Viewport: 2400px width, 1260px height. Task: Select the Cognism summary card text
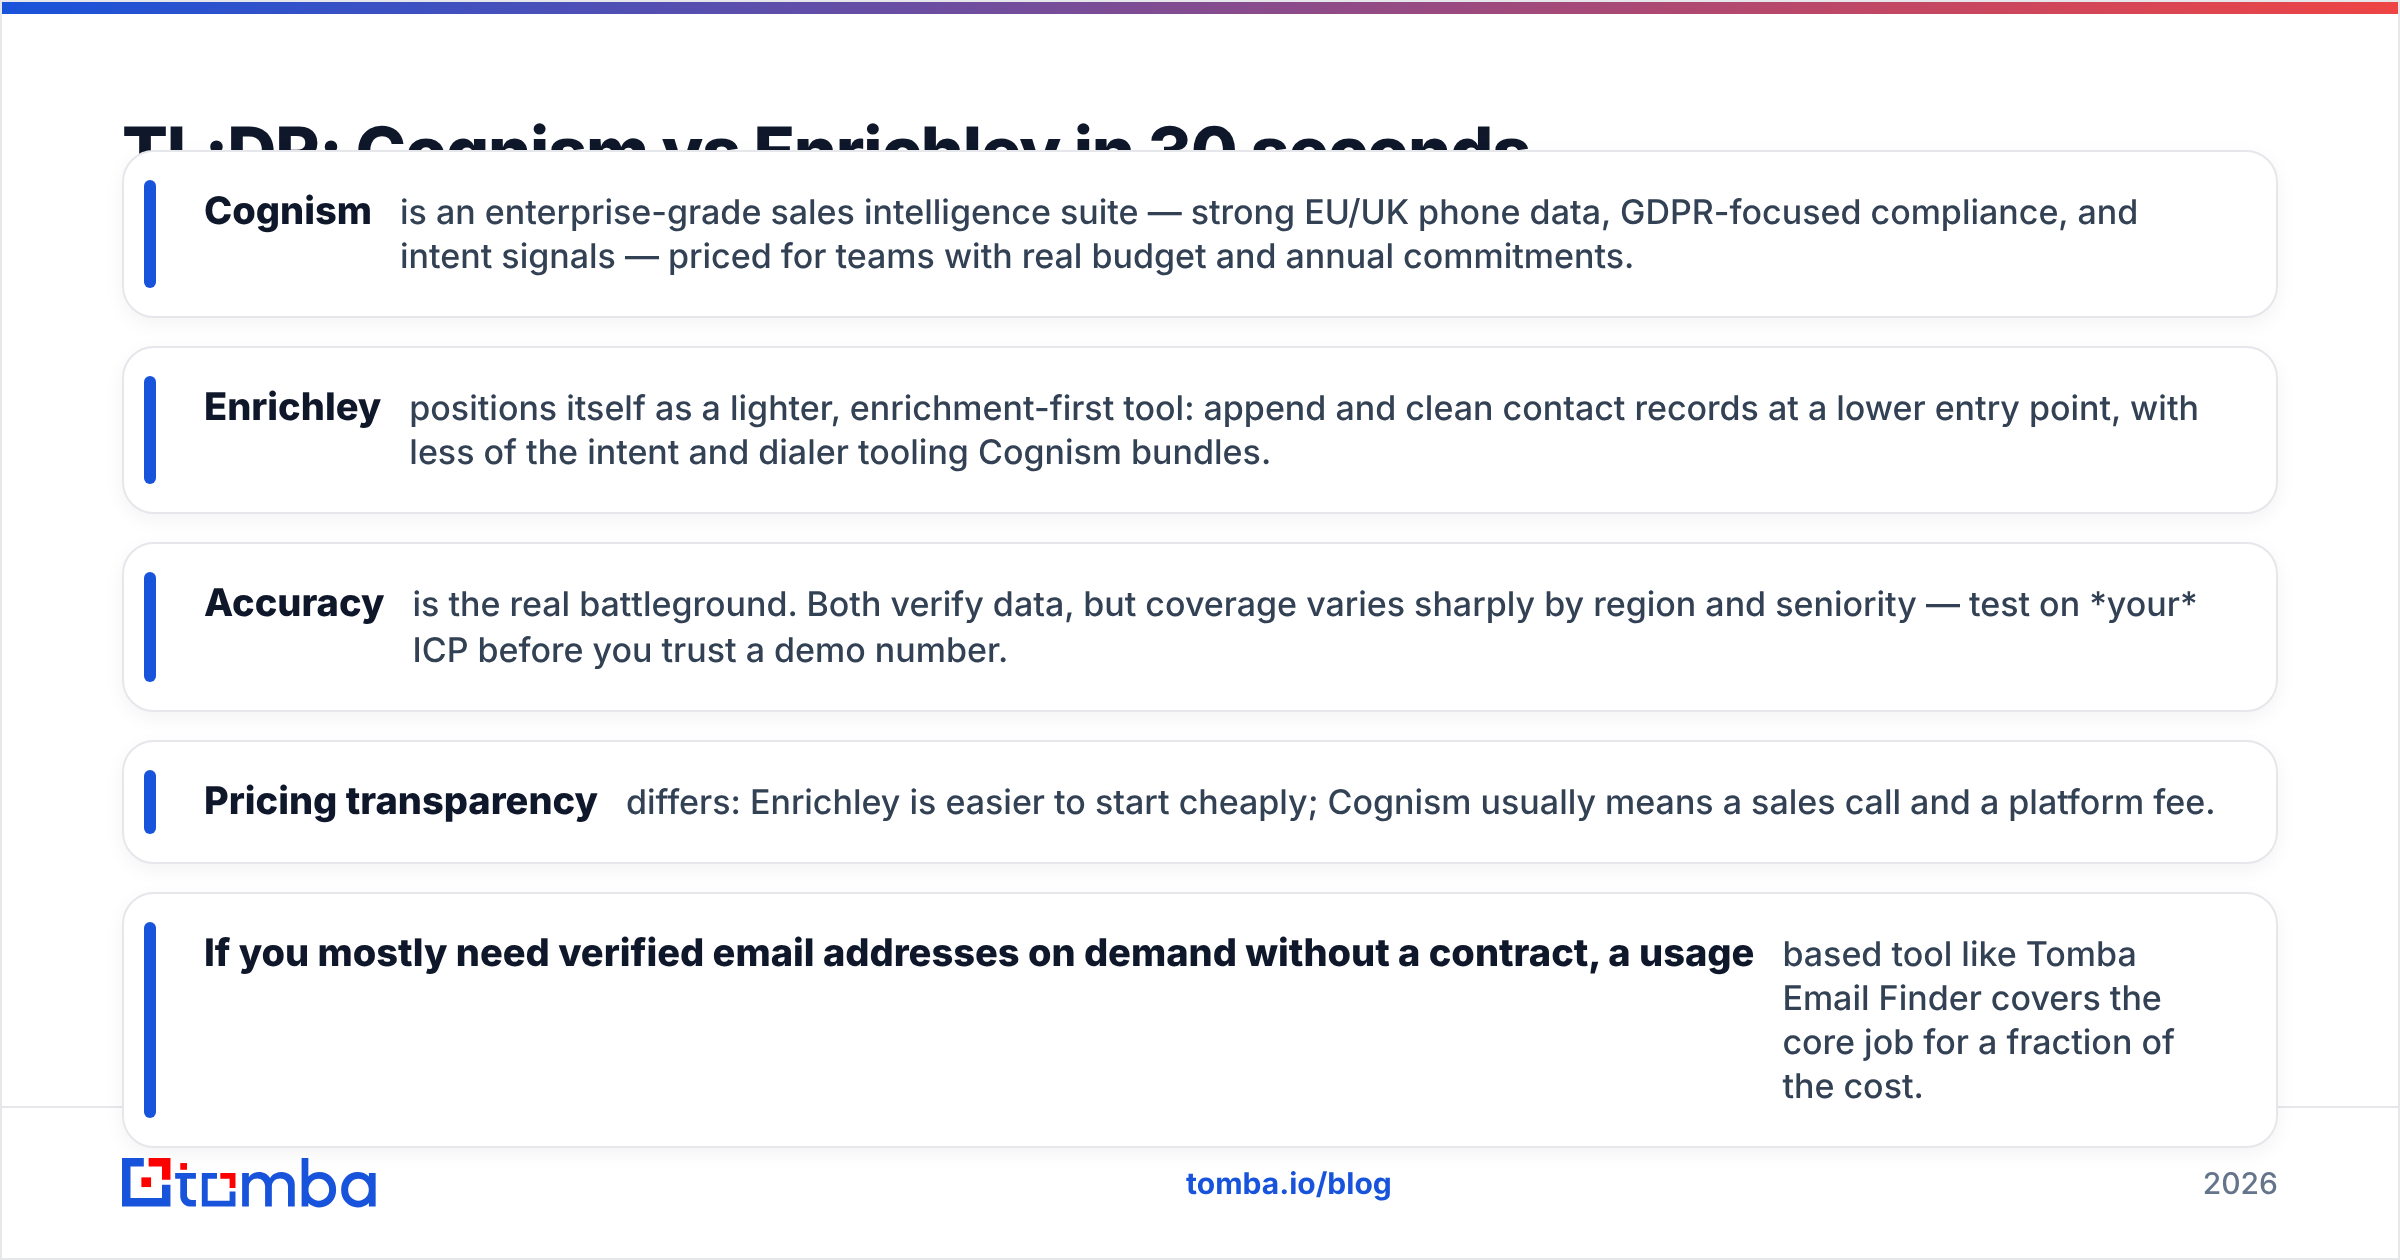click(x=1268, y=234)
